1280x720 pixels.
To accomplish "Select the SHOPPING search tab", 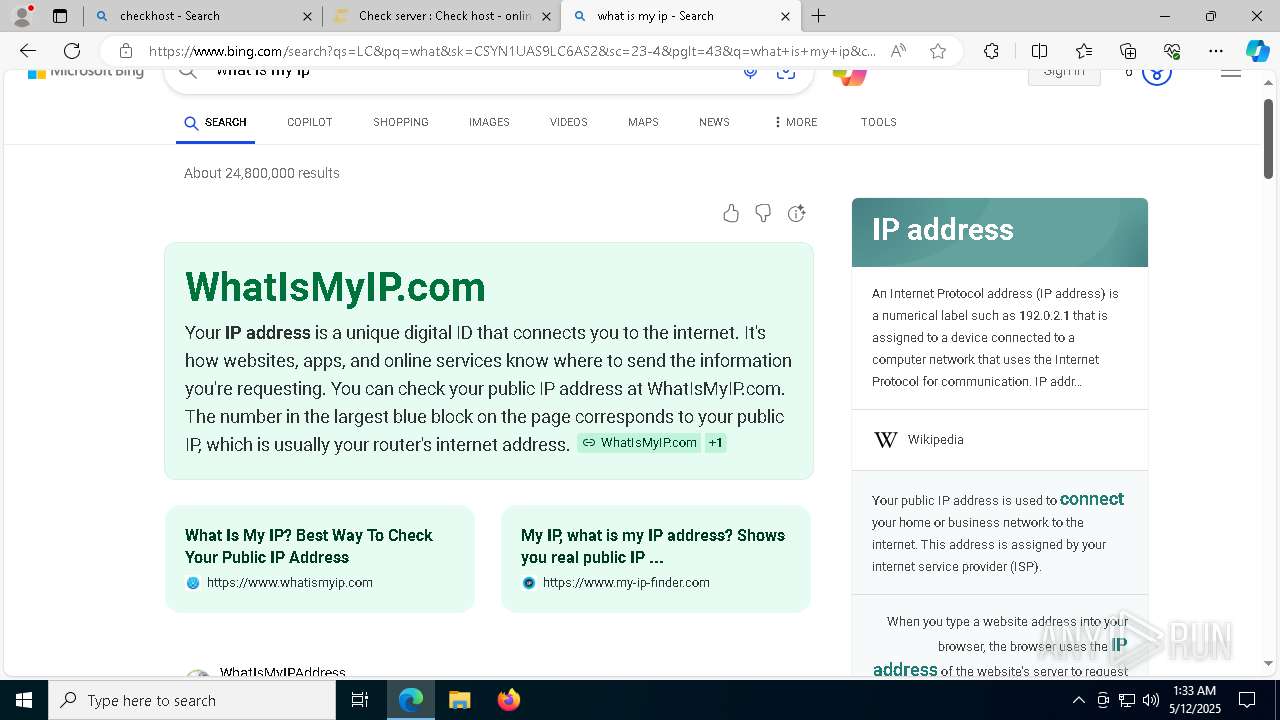I will tap(401, 122).
